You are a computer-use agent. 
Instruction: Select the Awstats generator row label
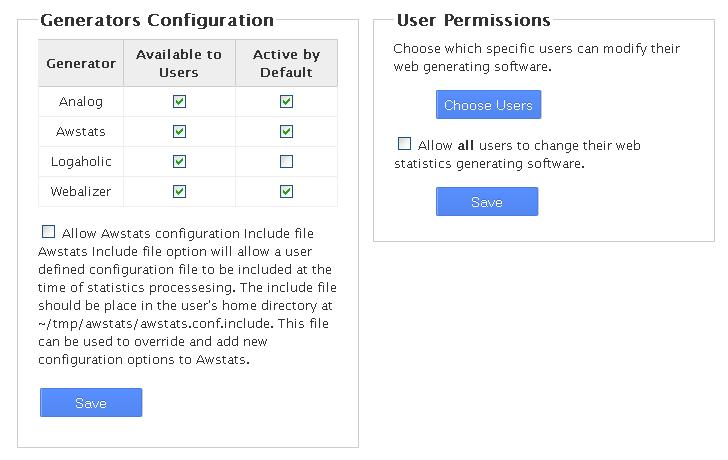[x=81, y=131]
